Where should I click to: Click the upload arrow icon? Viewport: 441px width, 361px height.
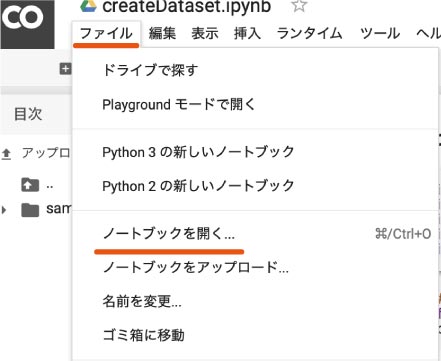click(6, 154)
